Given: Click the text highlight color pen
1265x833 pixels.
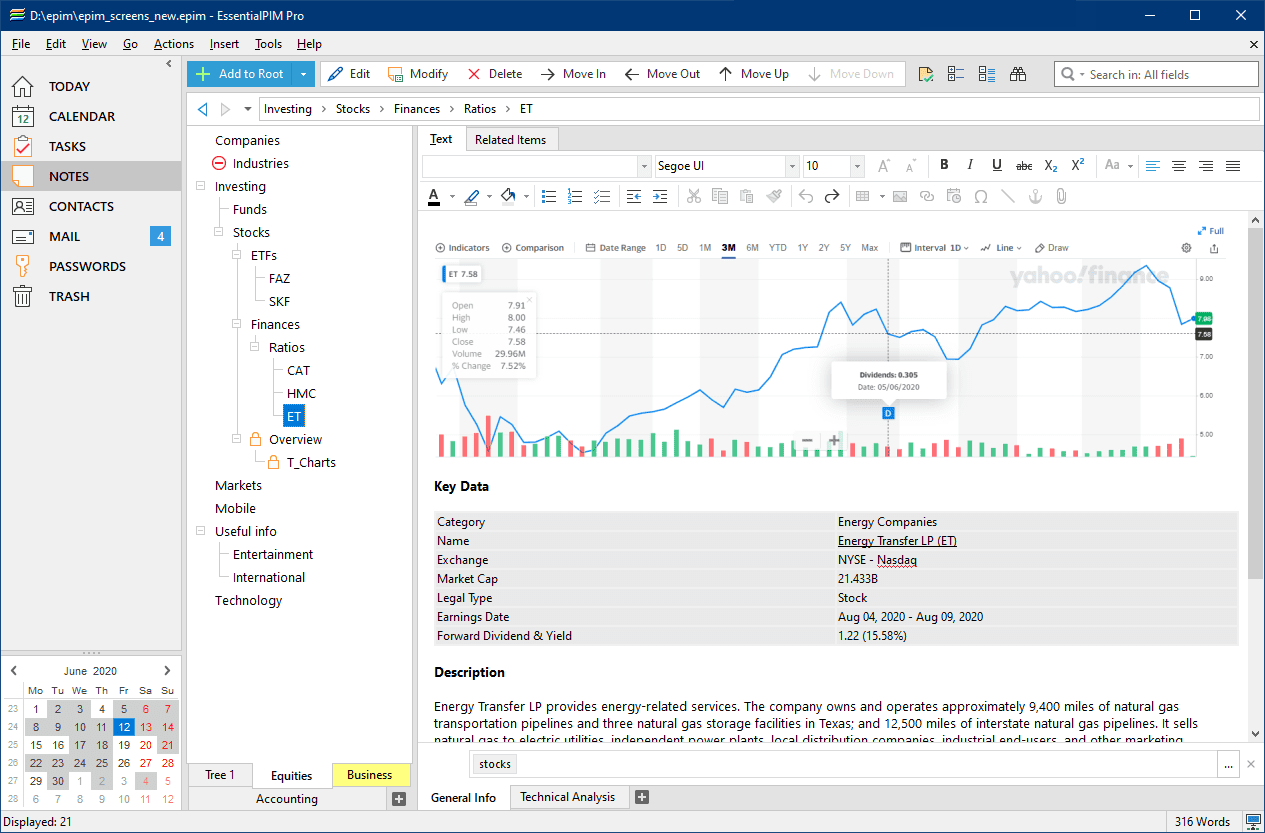Looking at the screenshot, I should (472, 197).
